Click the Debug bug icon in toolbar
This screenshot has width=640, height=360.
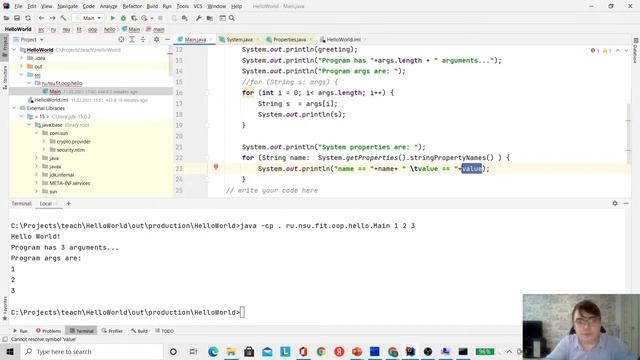[123, 18]
